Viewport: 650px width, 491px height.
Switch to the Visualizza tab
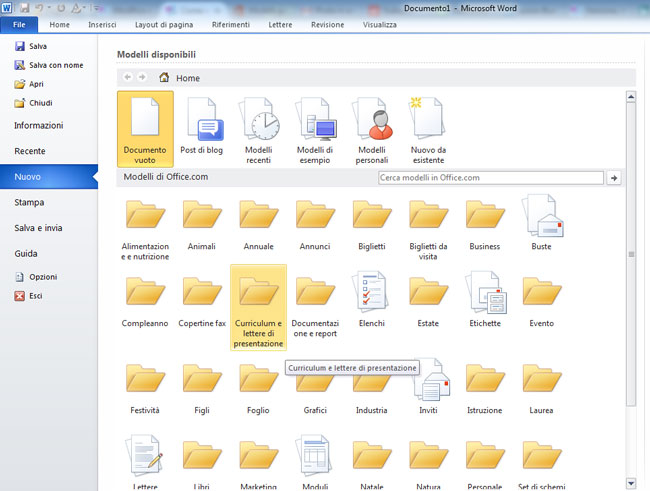click(380, 25)
